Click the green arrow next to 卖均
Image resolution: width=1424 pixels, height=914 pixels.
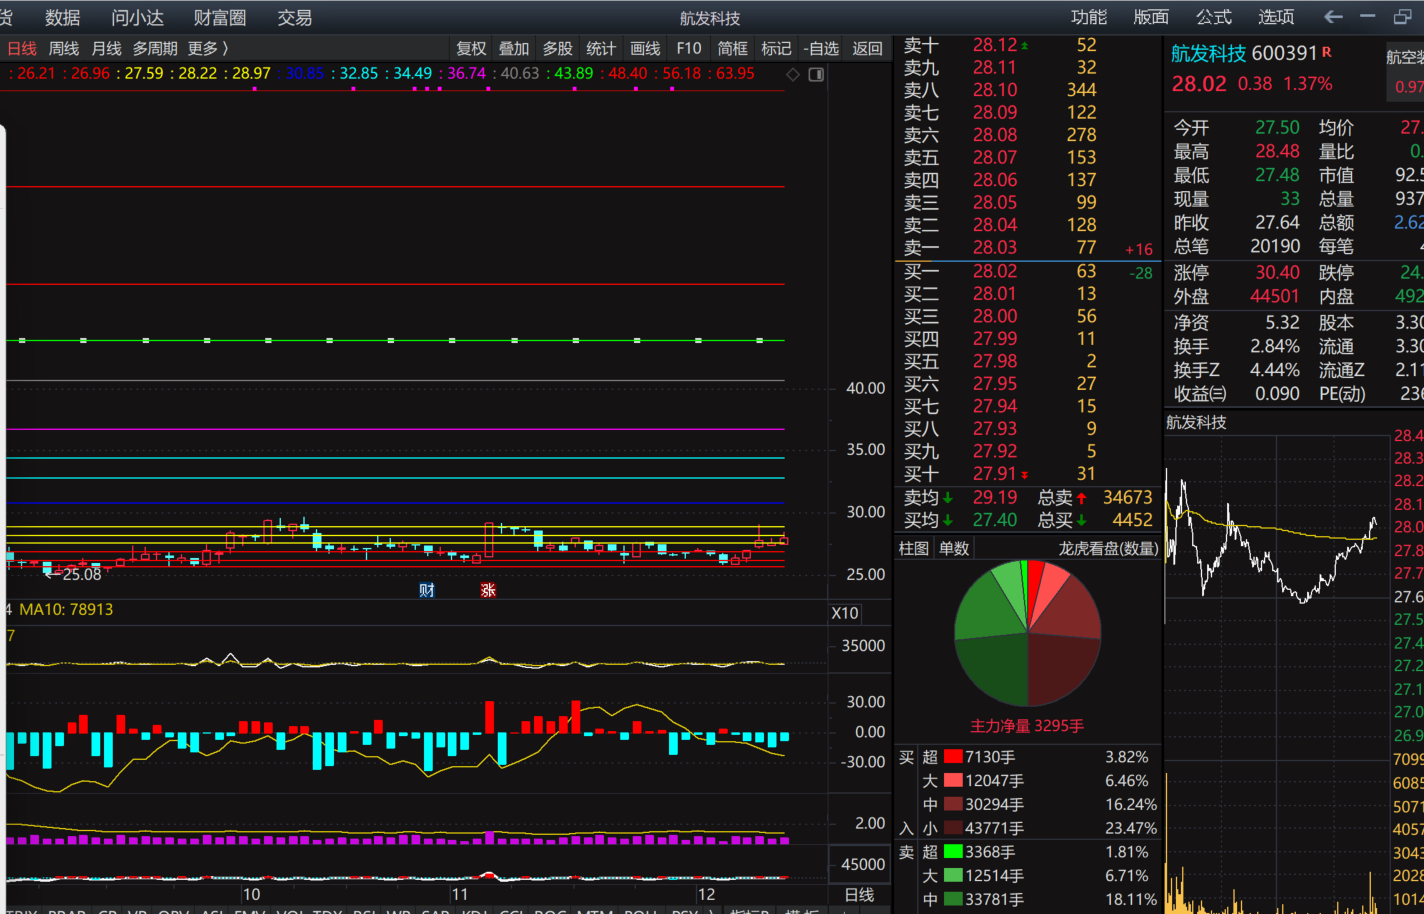948,497
